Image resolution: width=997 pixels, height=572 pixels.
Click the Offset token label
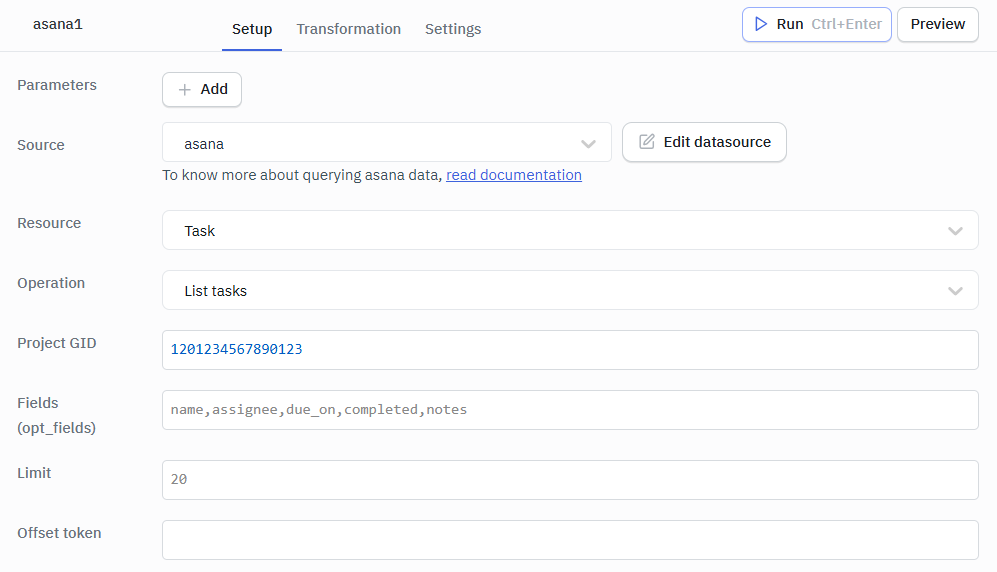[x=59, y=533]
